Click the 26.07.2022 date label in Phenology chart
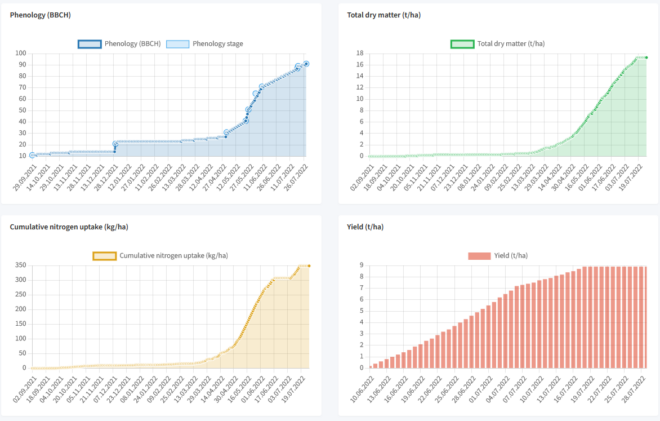This screenshot has width=660, height=421. (295, 178)
